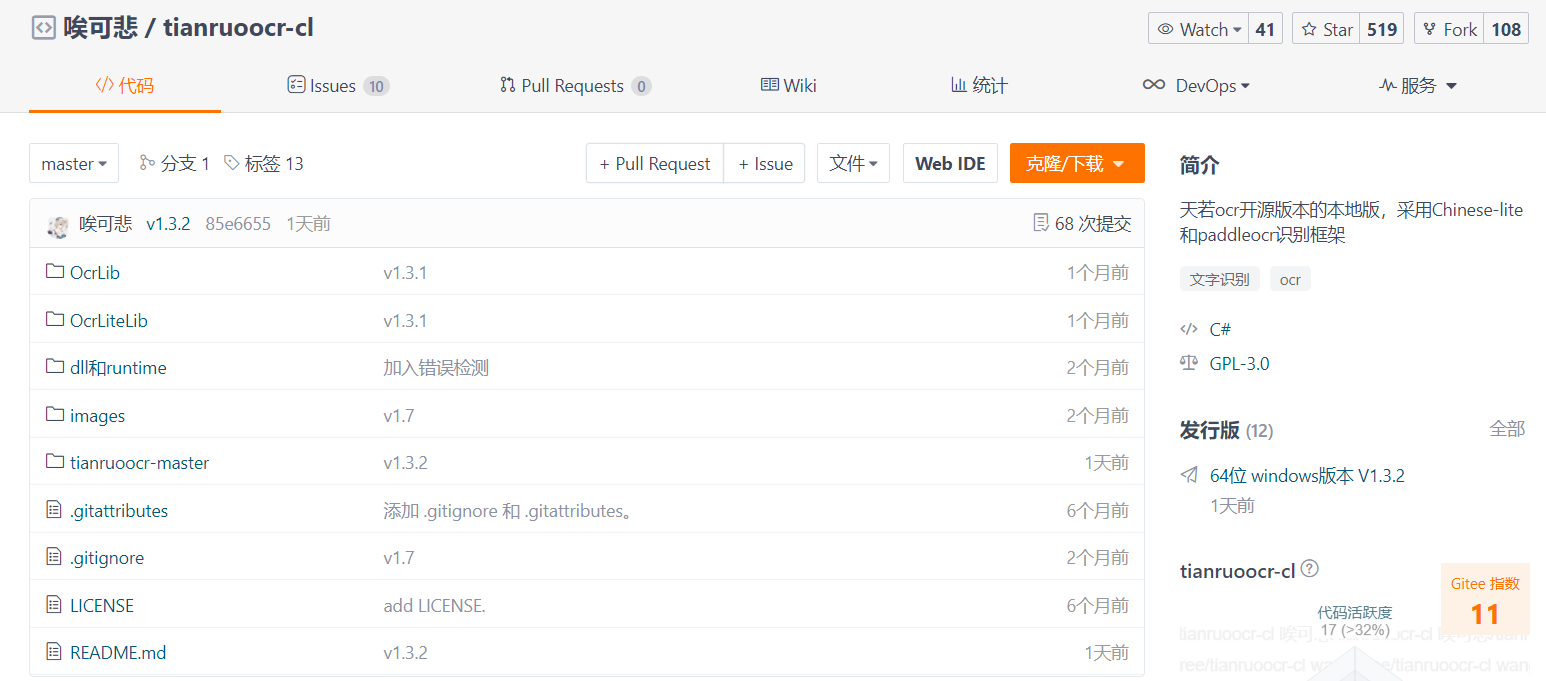Click the LICENSE file icon
Screen dimensions: 1546x681
point(54,605)
